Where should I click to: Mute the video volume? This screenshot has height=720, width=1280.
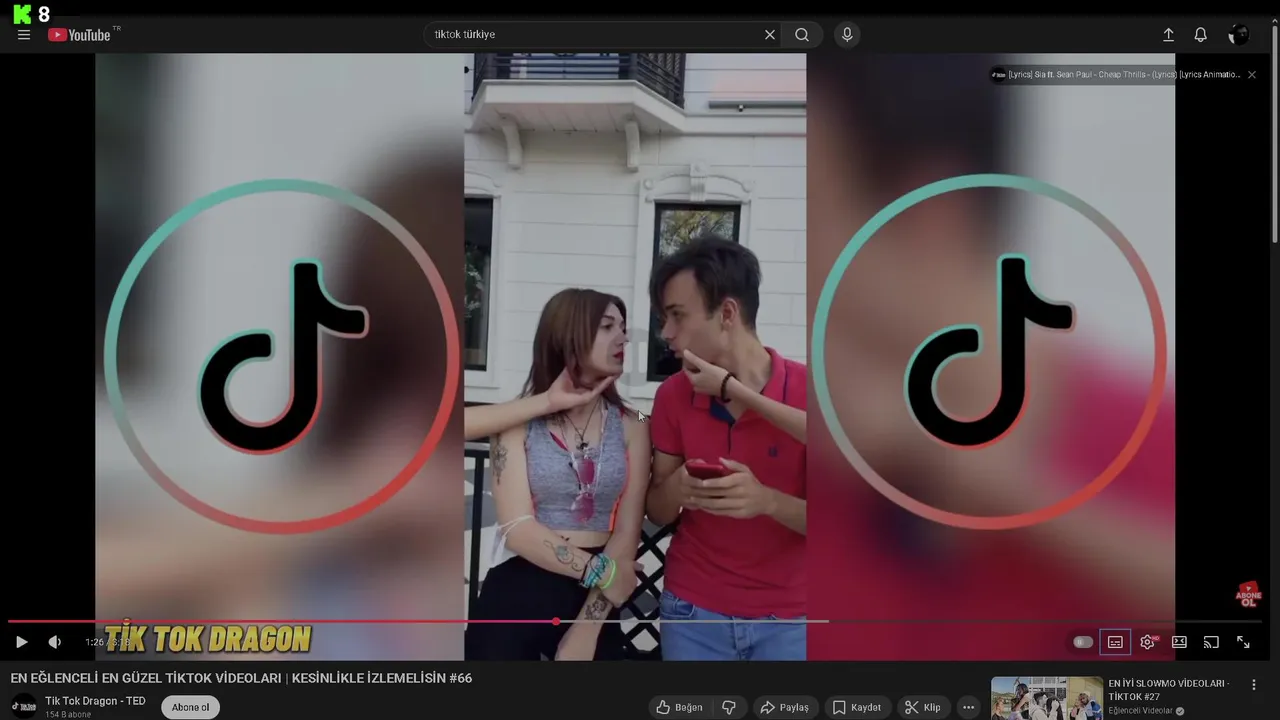(x=55, y=642)
